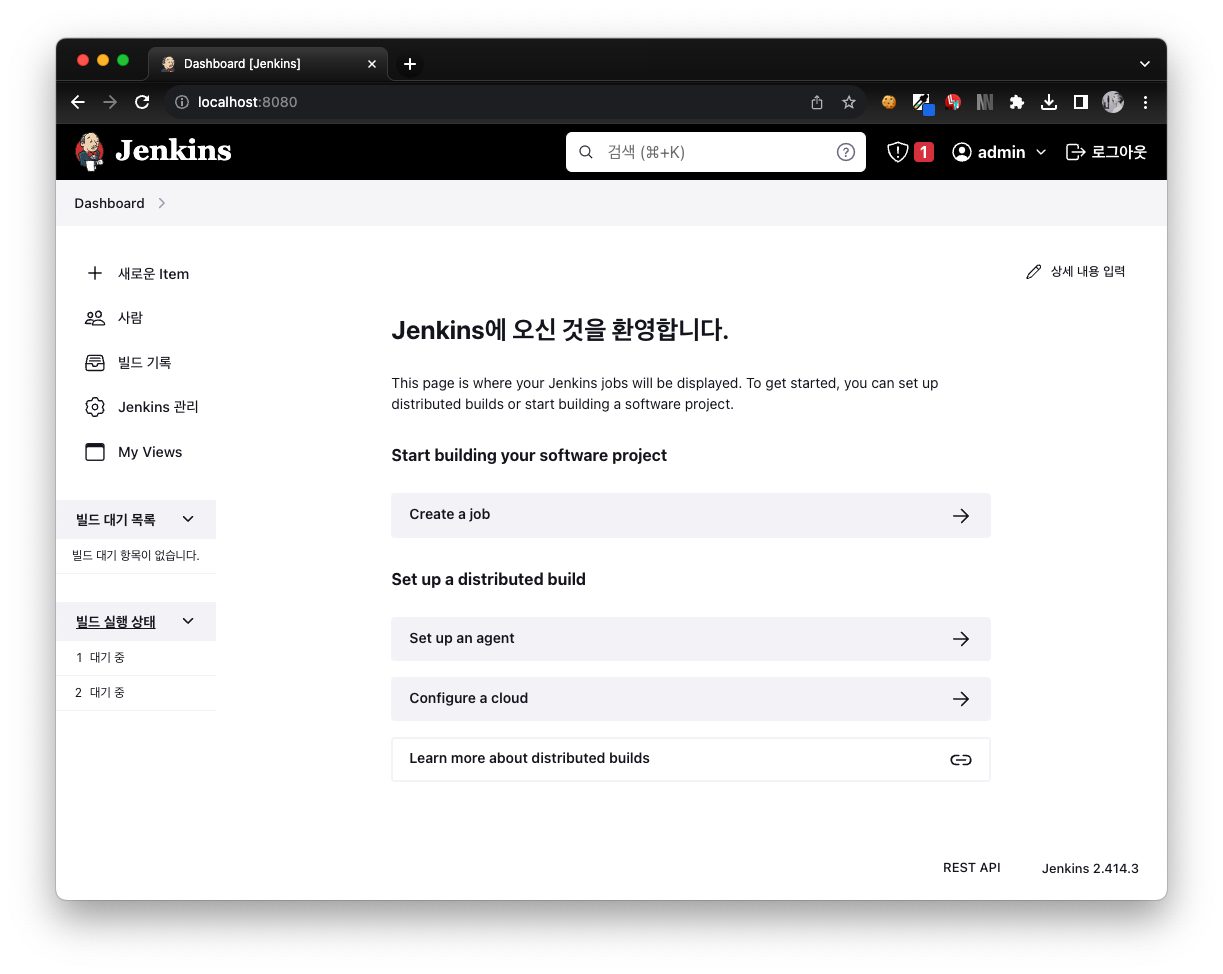
Task: Collapse the 빌드 대기 목록 chevron
Action: pos(188,519)
